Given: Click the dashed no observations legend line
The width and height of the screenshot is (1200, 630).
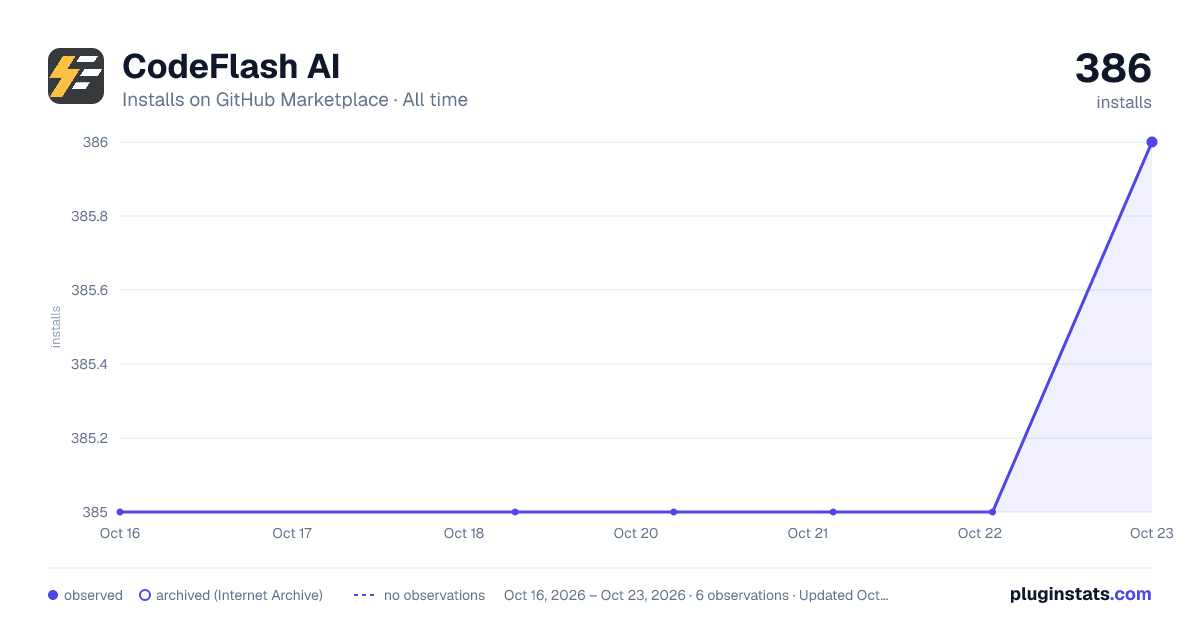Looking at the screenshot, I should coord(364,595).
